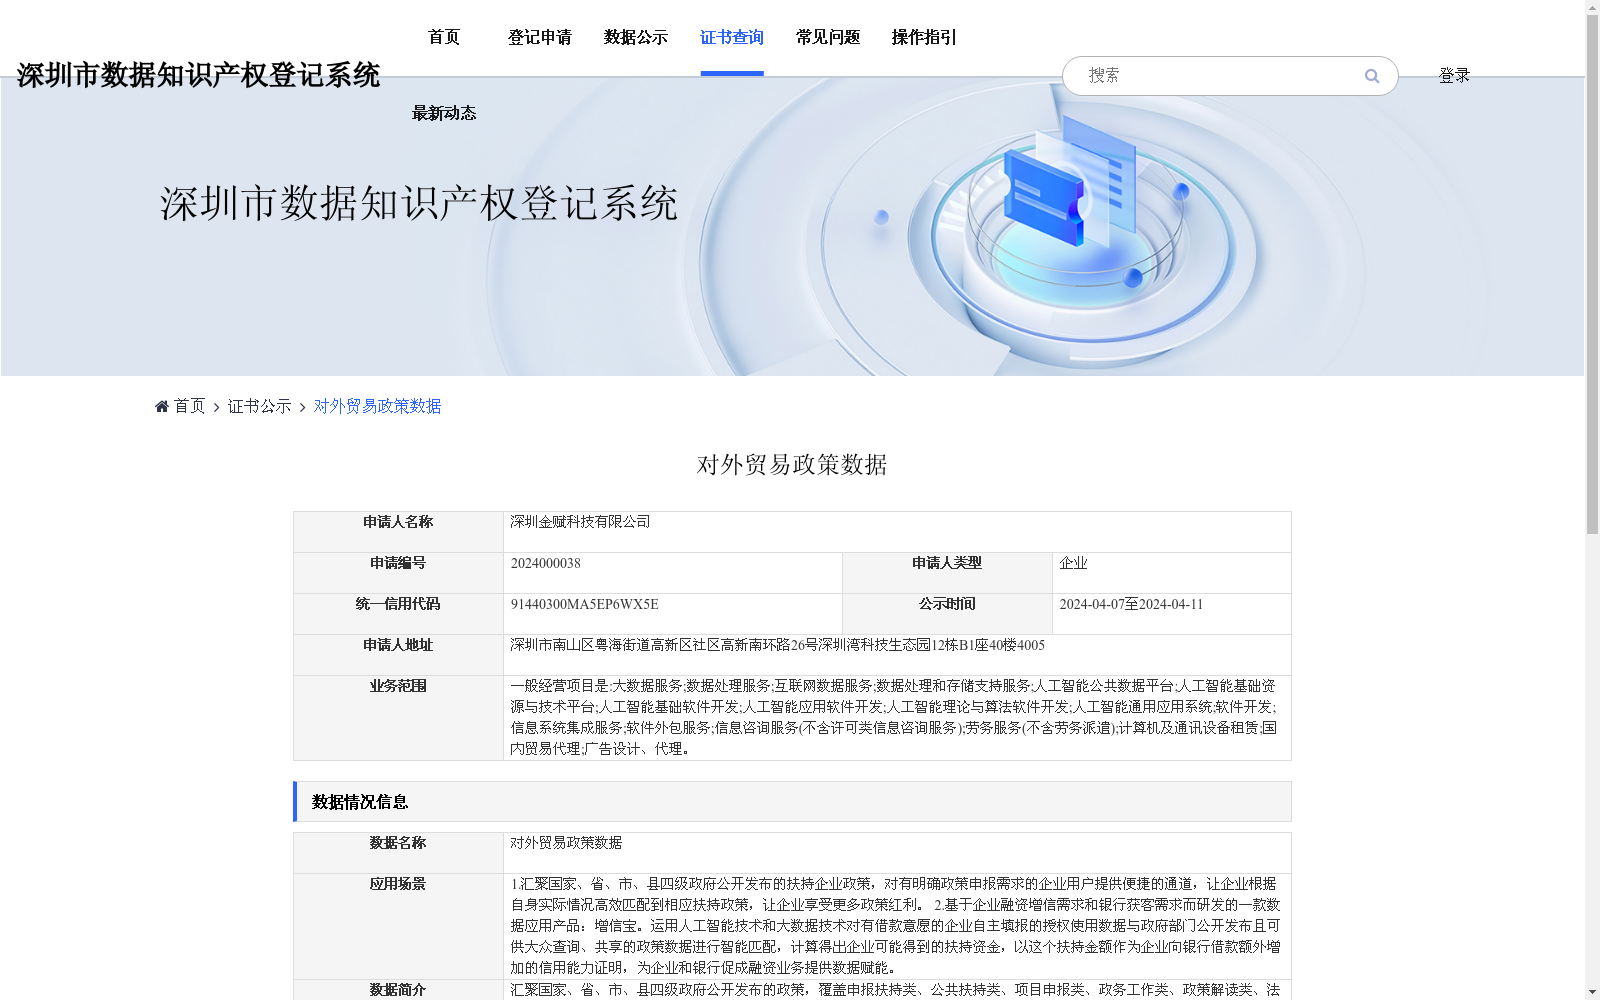
Task: Click credit code 91440300MA5EP6WX5E
Action: click(x=584, y=604)
